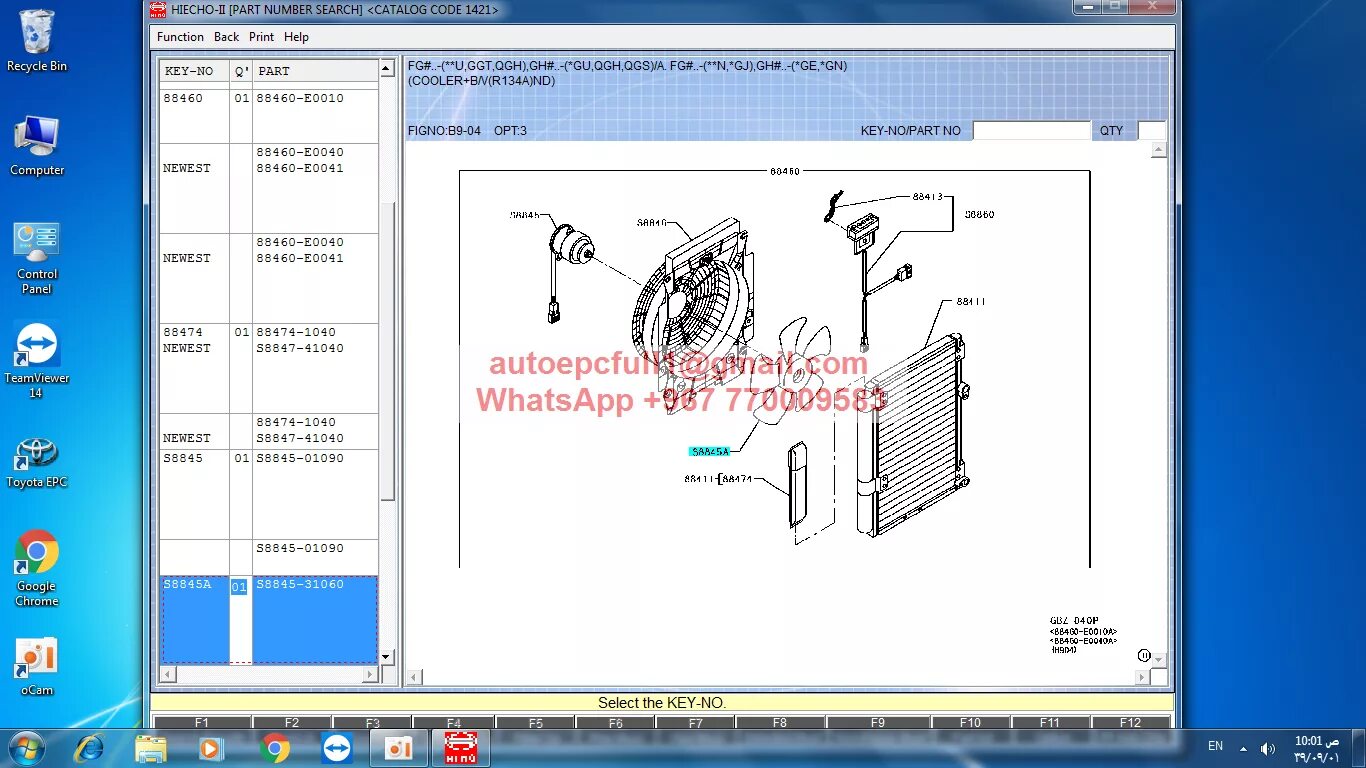Screen dimensions: 1366x768
Task: Click parts list horizontal scroll right arrow
Action: pyautogui.click(x=370, y=675)
